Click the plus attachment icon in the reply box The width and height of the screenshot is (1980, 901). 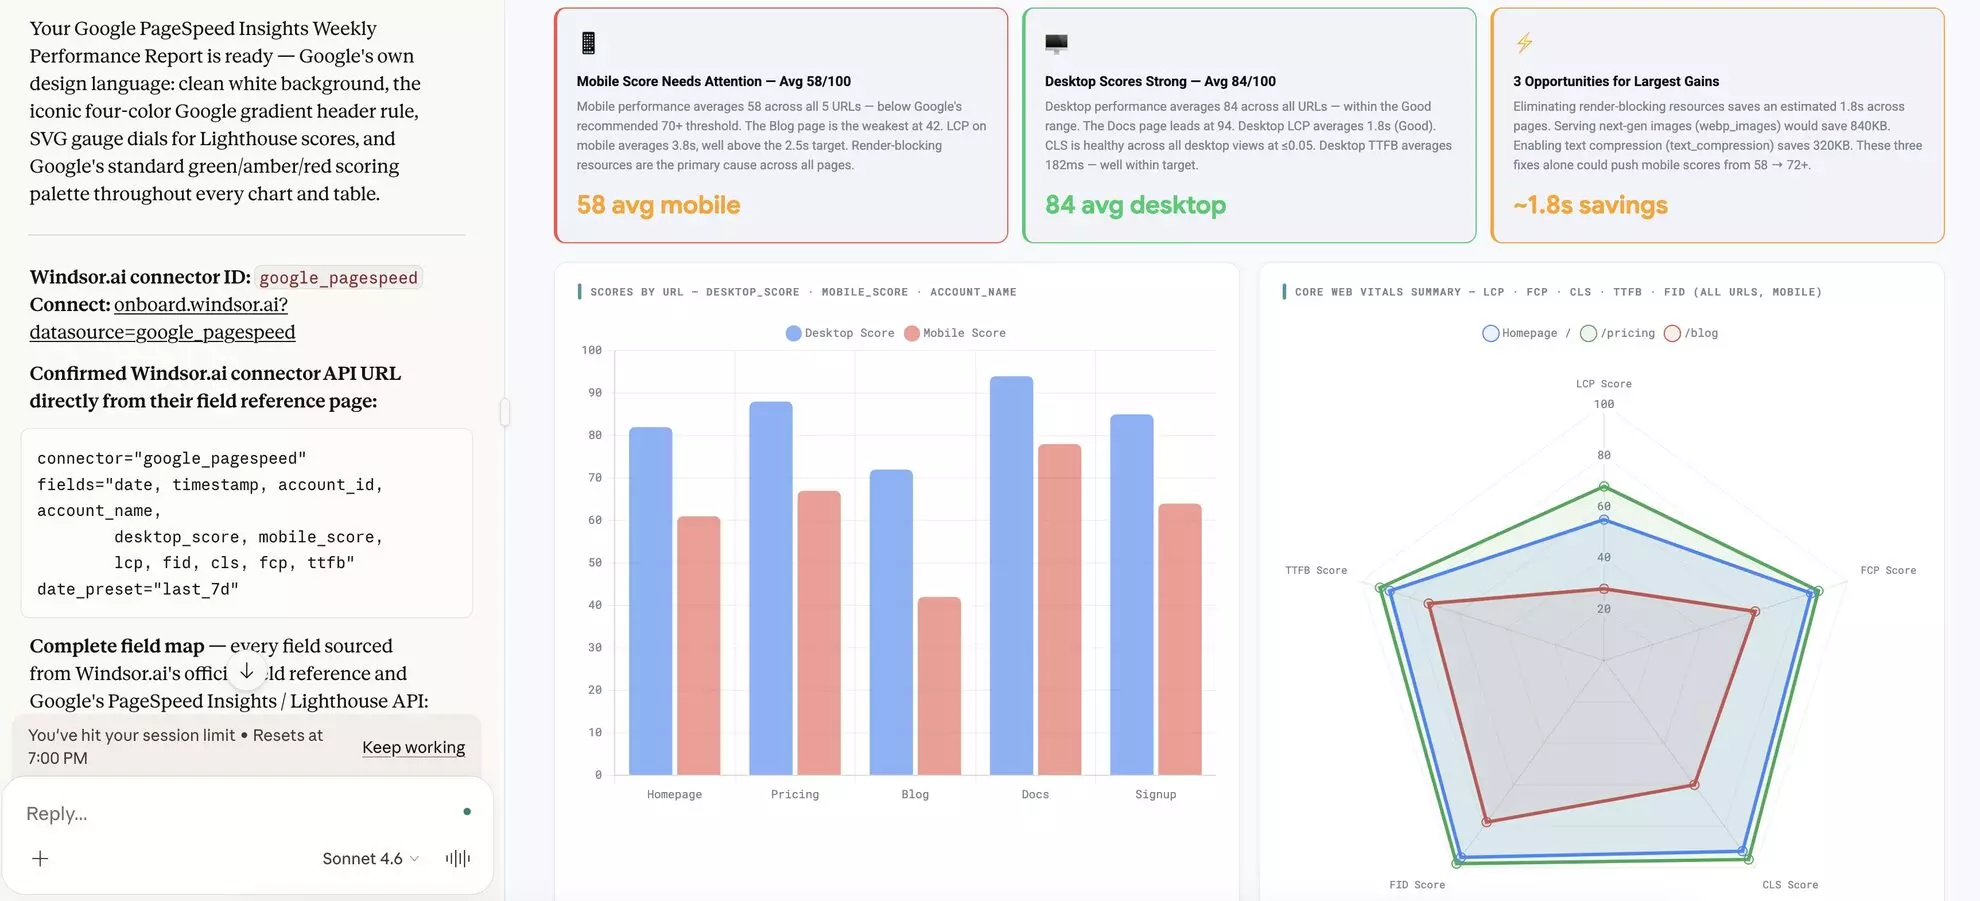click(x=40, y=858)
